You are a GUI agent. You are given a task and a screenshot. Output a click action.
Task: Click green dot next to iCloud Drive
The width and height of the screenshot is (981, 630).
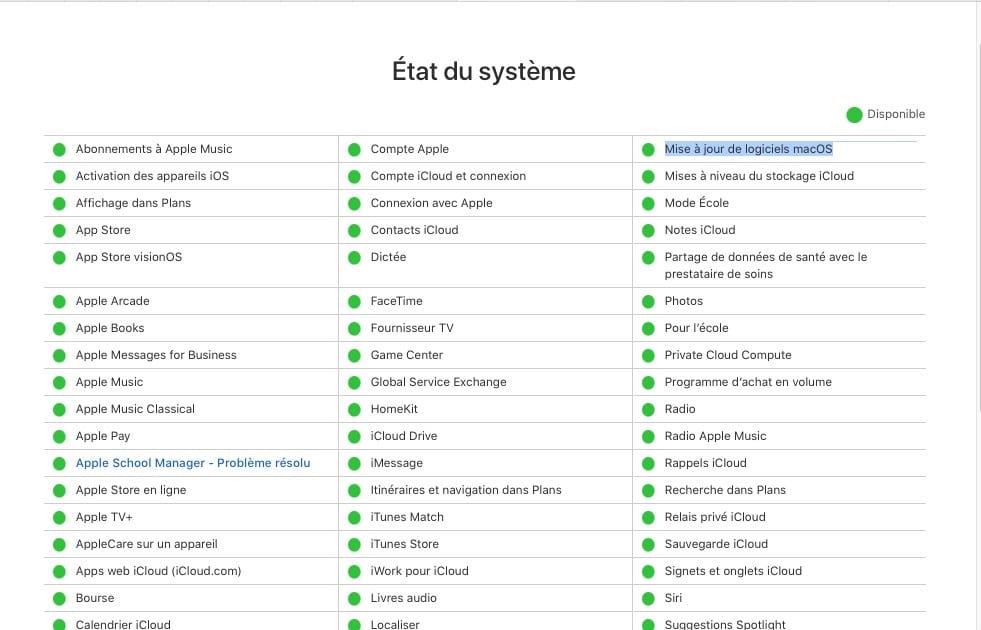354,437
